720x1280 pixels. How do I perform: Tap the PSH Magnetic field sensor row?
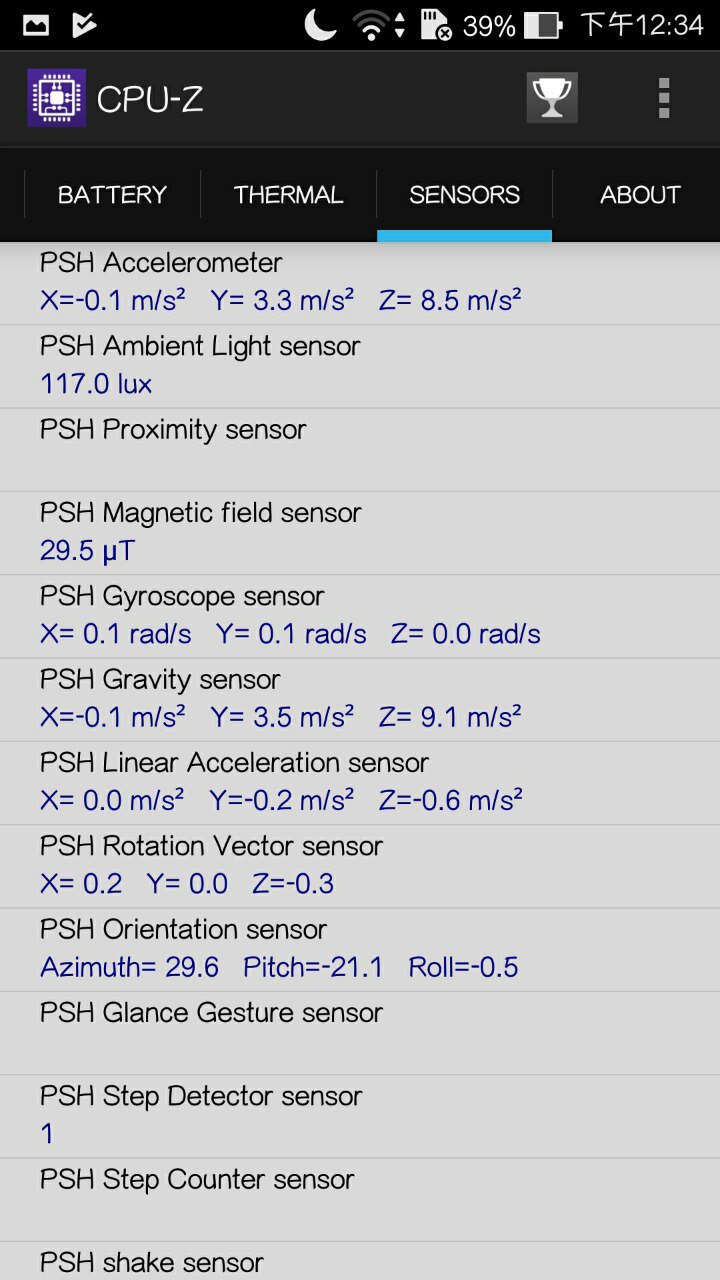tap(360, 532)
